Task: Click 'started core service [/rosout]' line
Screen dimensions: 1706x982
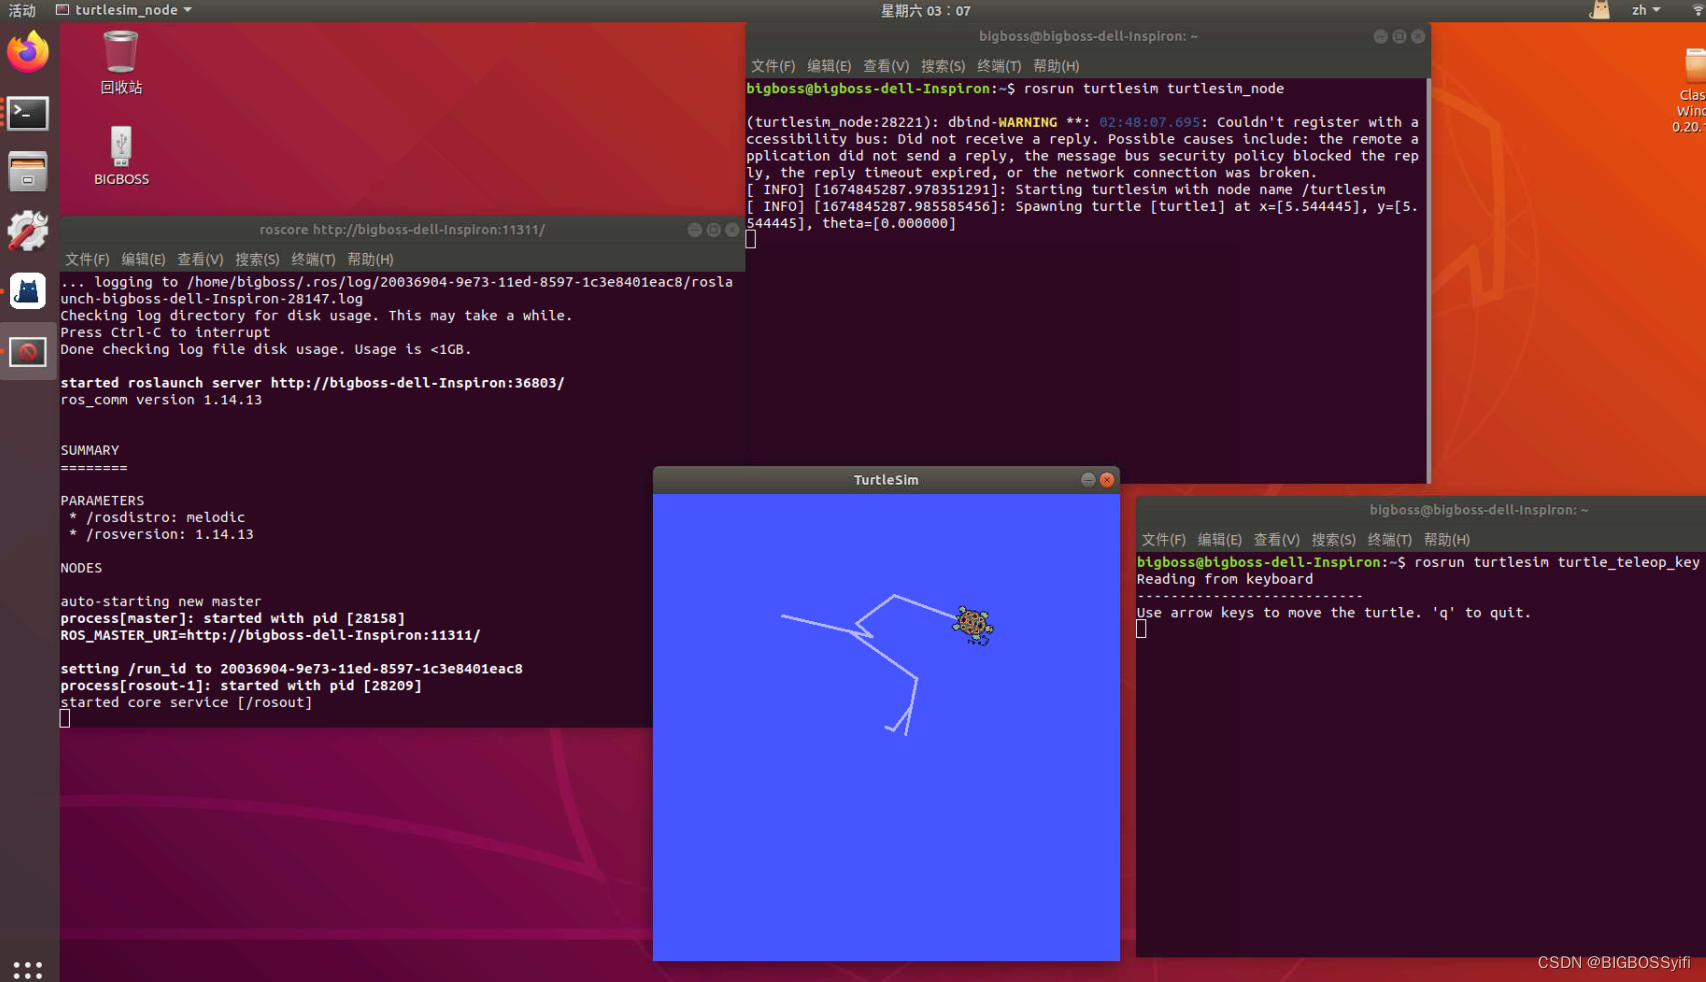Action: pyautogui.click(x=186, y=703)
